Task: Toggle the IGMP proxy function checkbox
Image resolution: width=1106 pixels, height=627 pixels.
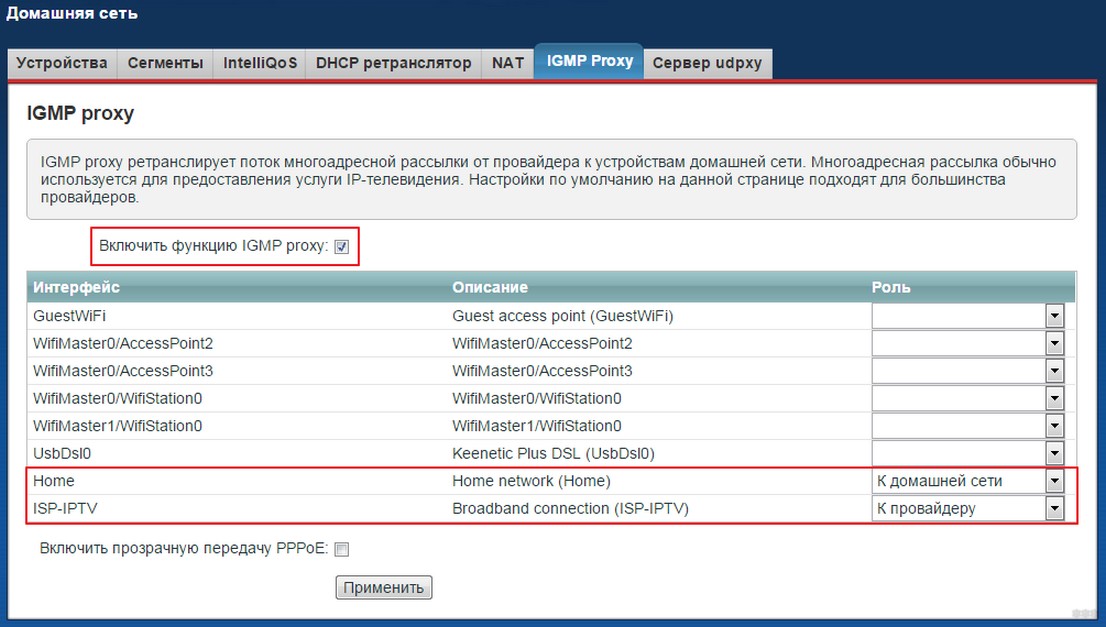Action: pos(342,247)
